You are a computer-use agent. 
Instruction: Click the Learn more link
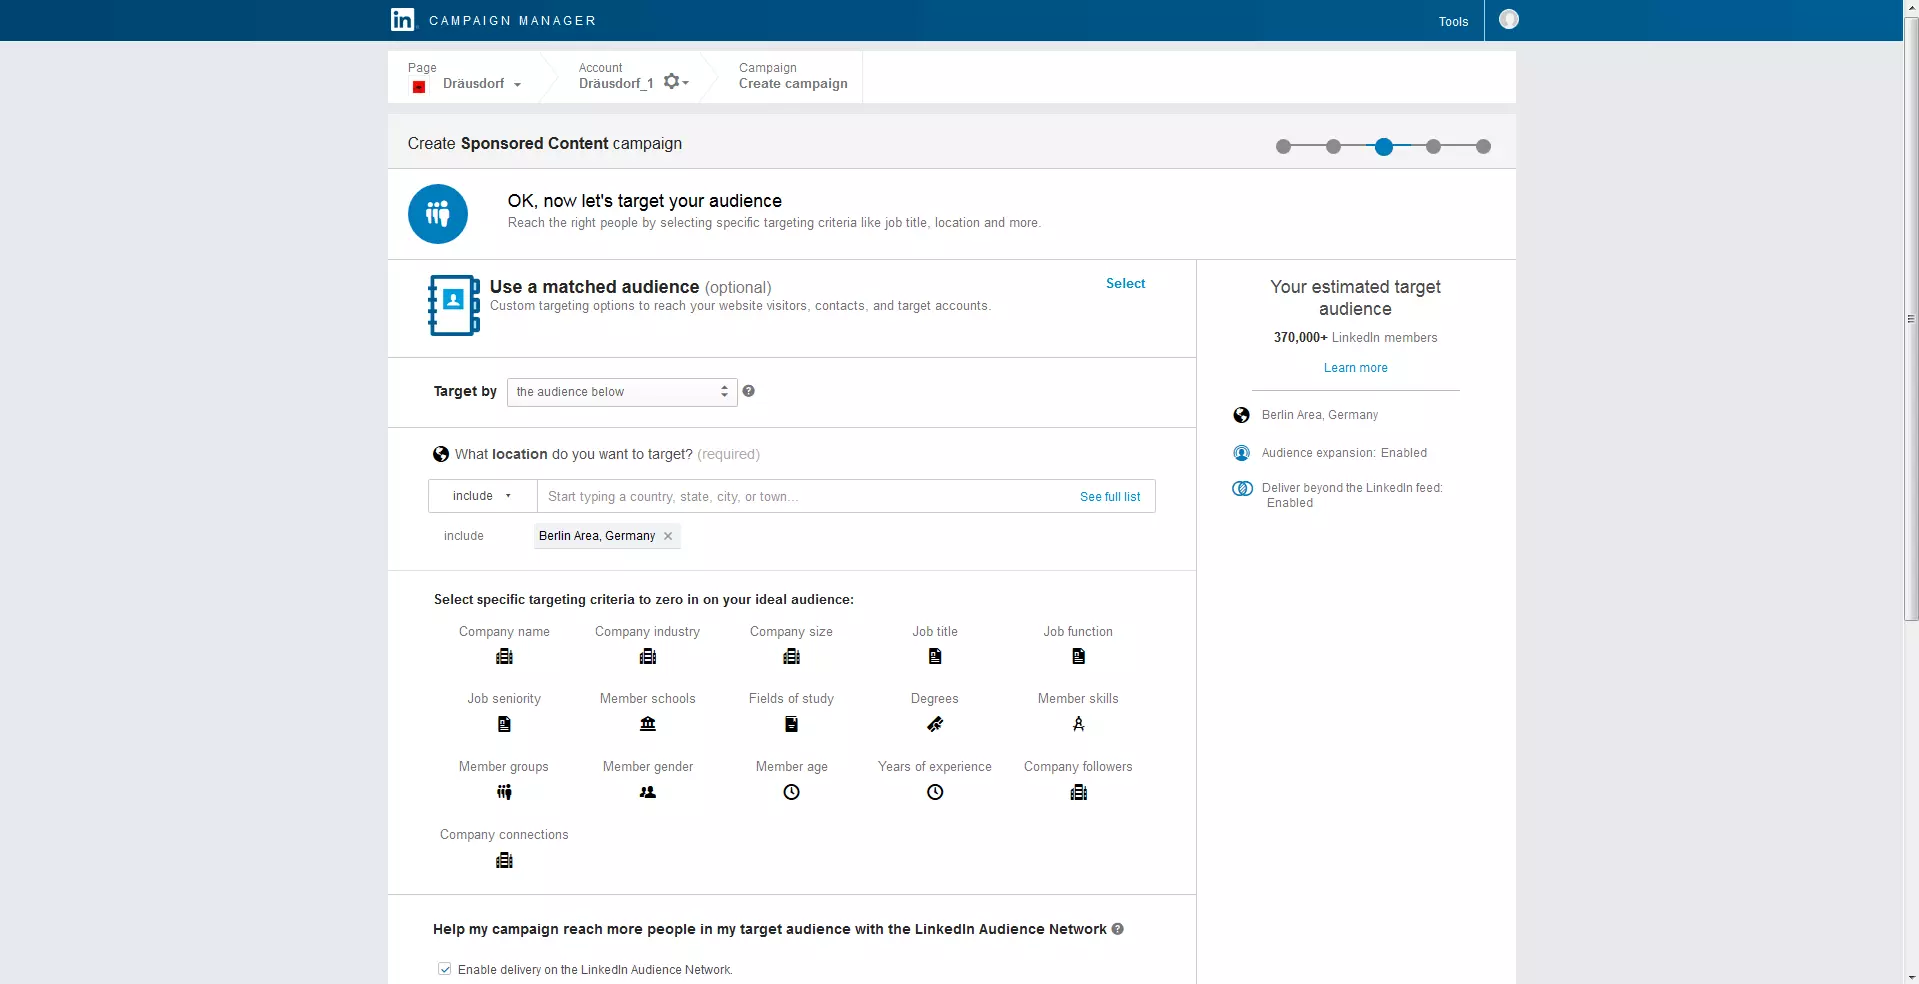click(1355, 368)
